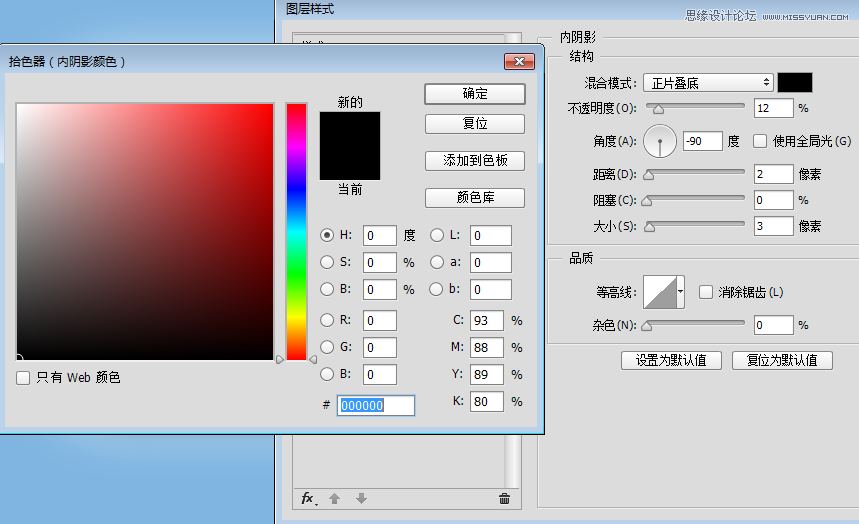Expand the contour picker dropdown arrow
The height and width of the screenshot is (524, 859).
[681, 292]
